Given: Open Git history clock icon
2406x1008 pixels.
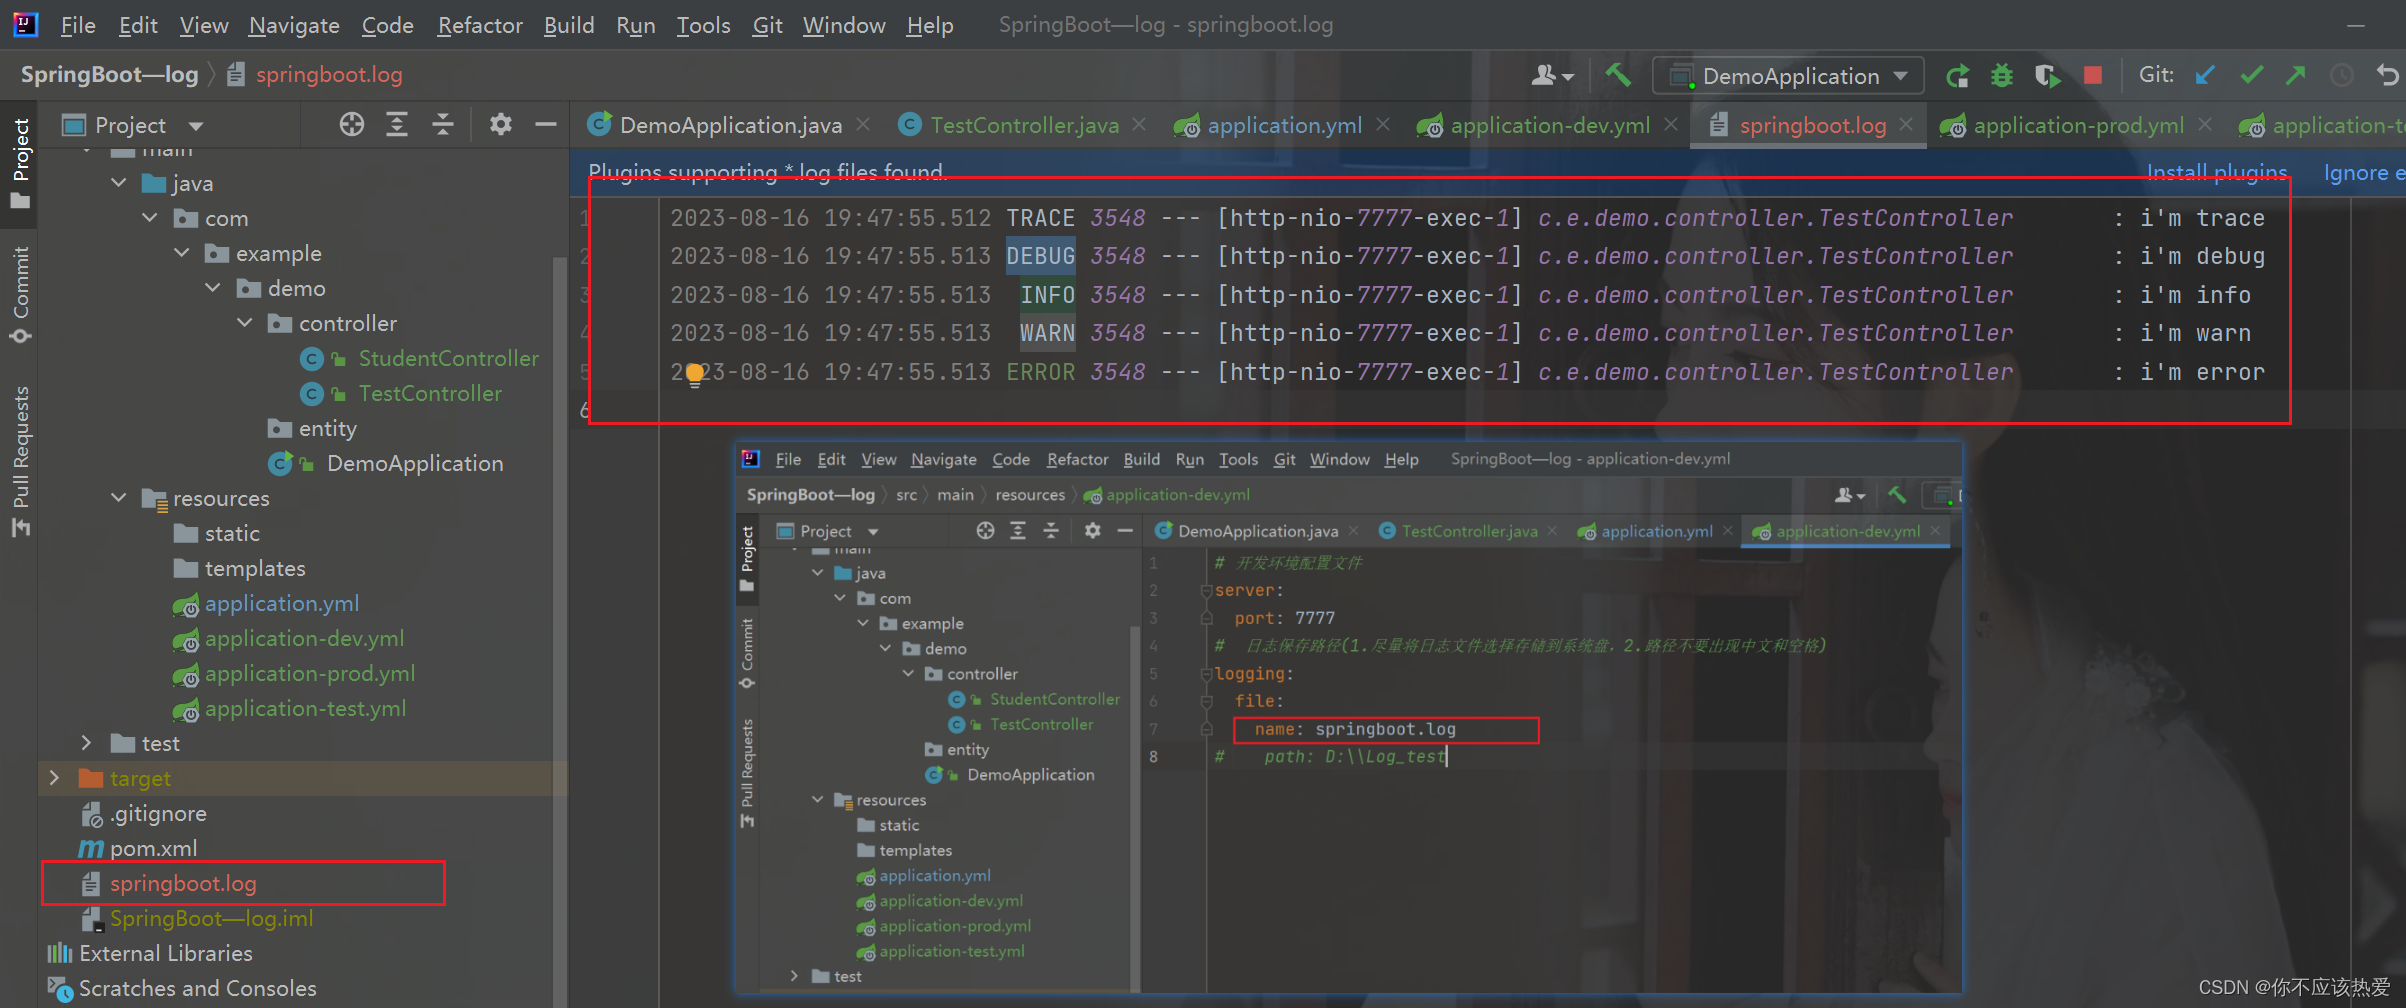Looking at the screenshot, I should [x=2342, y=76].
